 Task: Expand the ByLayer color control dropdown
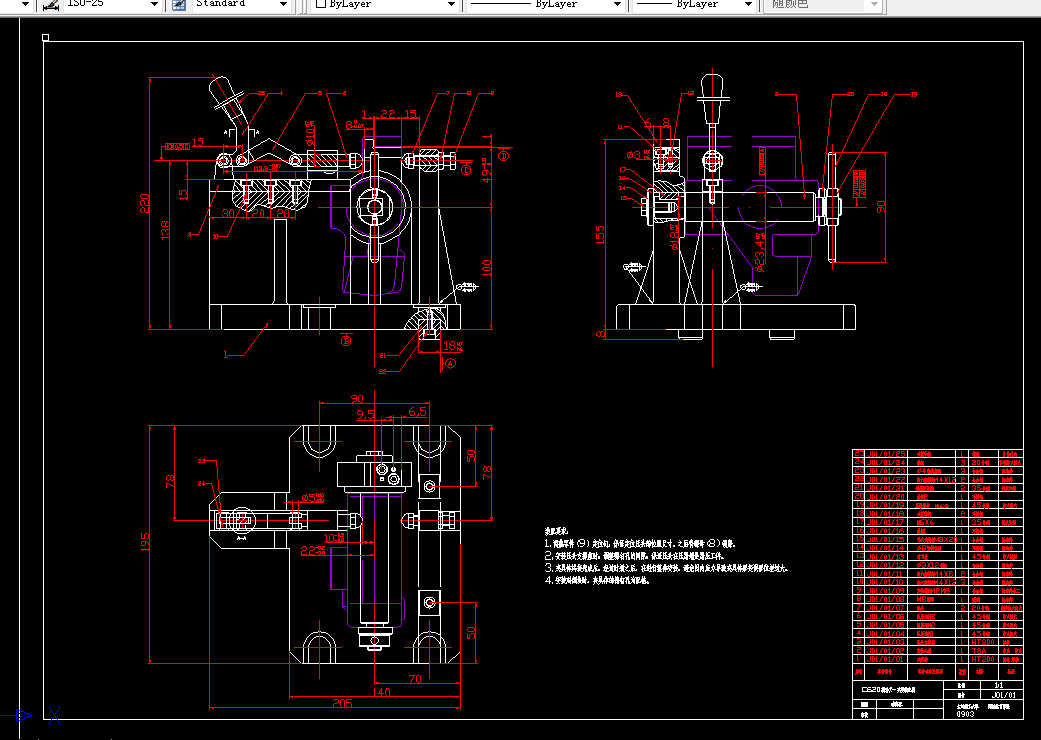(x=451, y=5)
